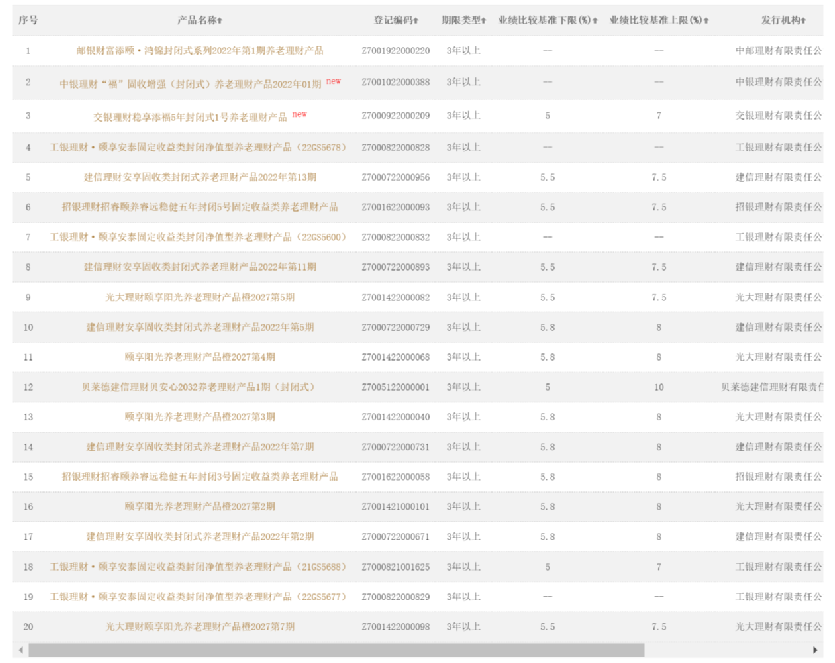
Task: Click the sort arrow beside 产品名称 header
Action: pyautogui.click(x=219, y=21)
